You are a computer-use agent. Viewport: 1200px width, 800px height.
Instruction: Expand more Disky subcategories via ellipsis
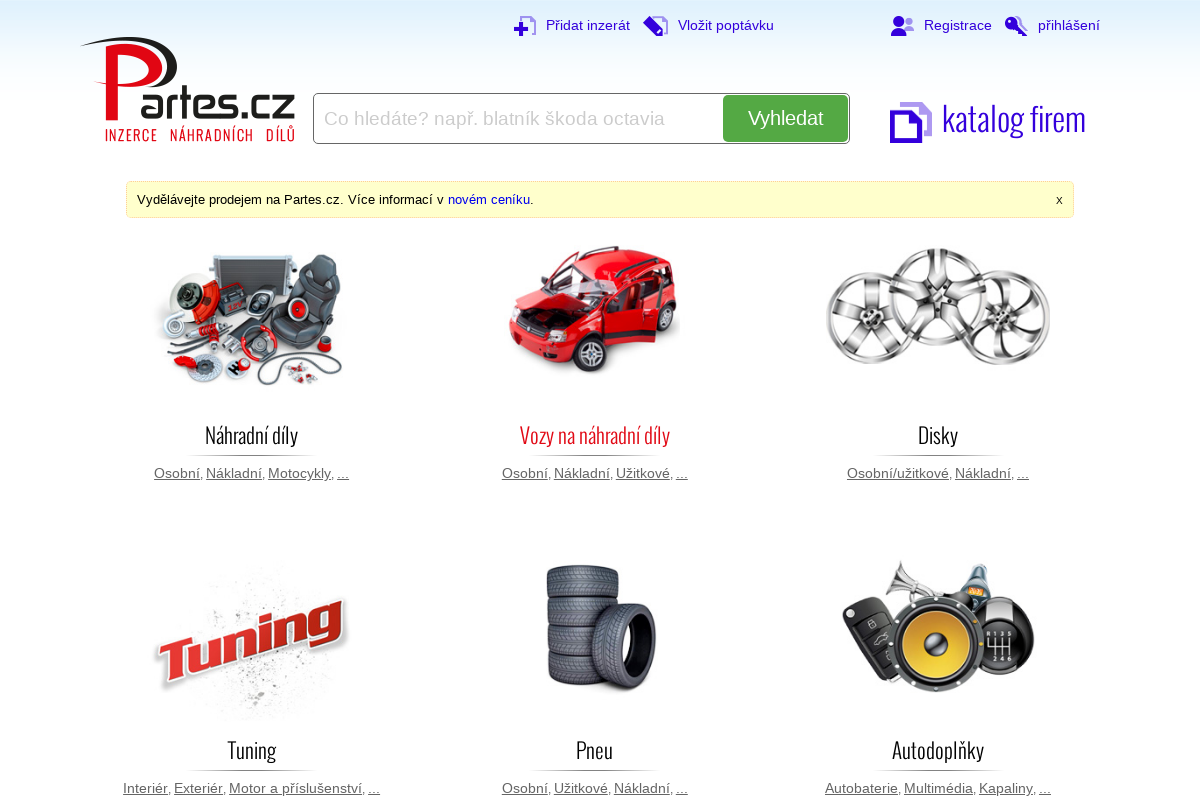pos(1023,473)
